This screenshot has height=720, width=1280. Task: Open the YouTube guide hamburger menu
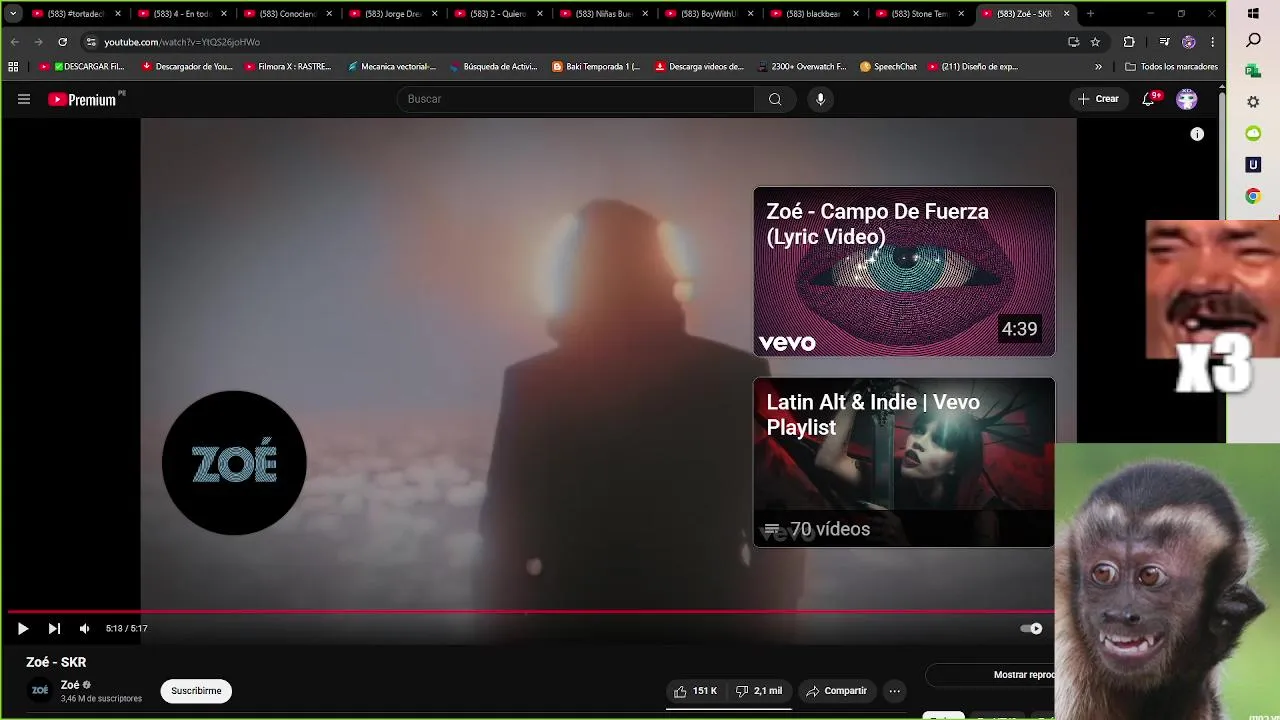(x=24, y=99)
